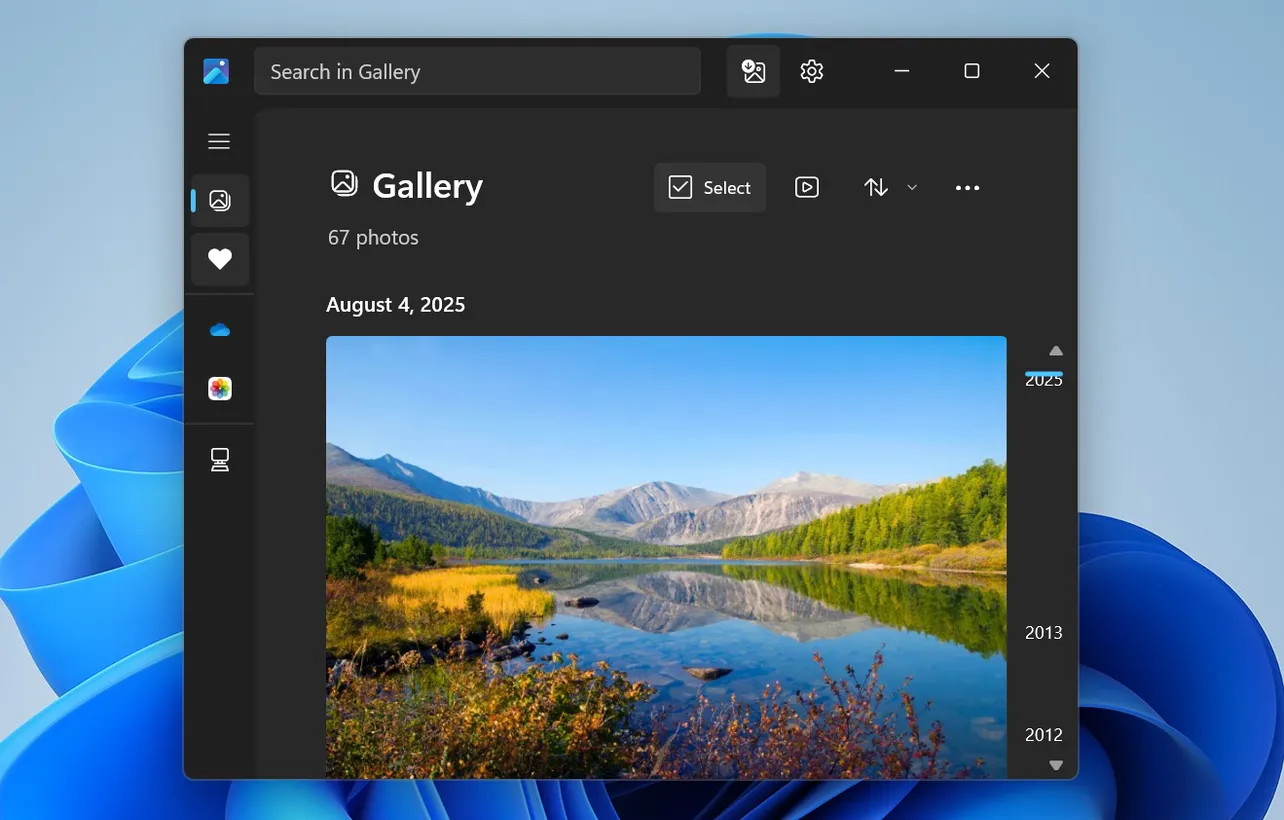Open the See more overflow menu options
Image resolution: width=1284 pixels, height=820 pixels.
tap(967, 186)
